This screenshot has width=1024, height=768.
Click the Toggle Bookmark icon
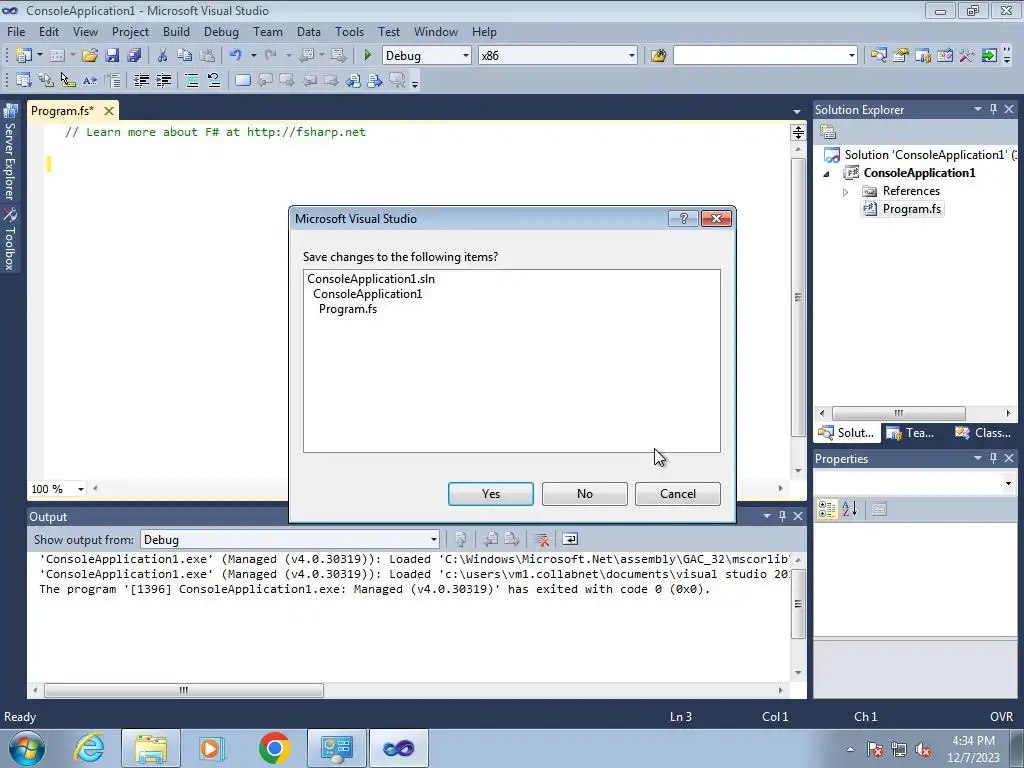(x=242, y=80)
